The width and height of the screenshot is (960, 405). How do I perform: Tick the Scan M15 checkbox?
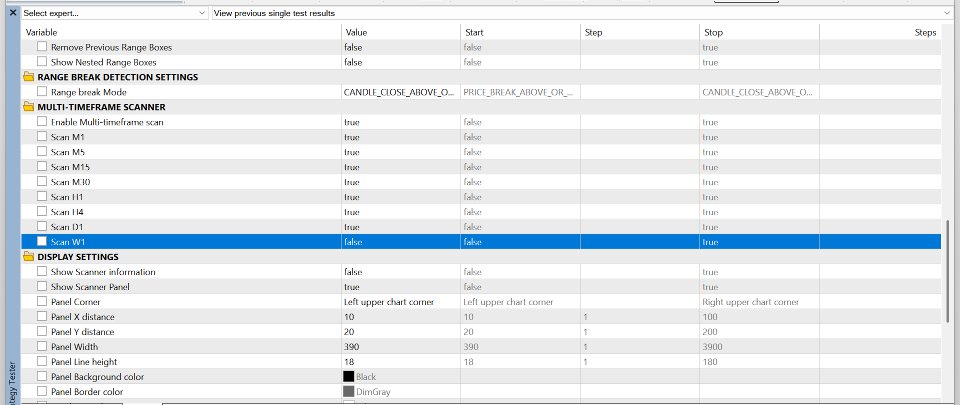42,166
